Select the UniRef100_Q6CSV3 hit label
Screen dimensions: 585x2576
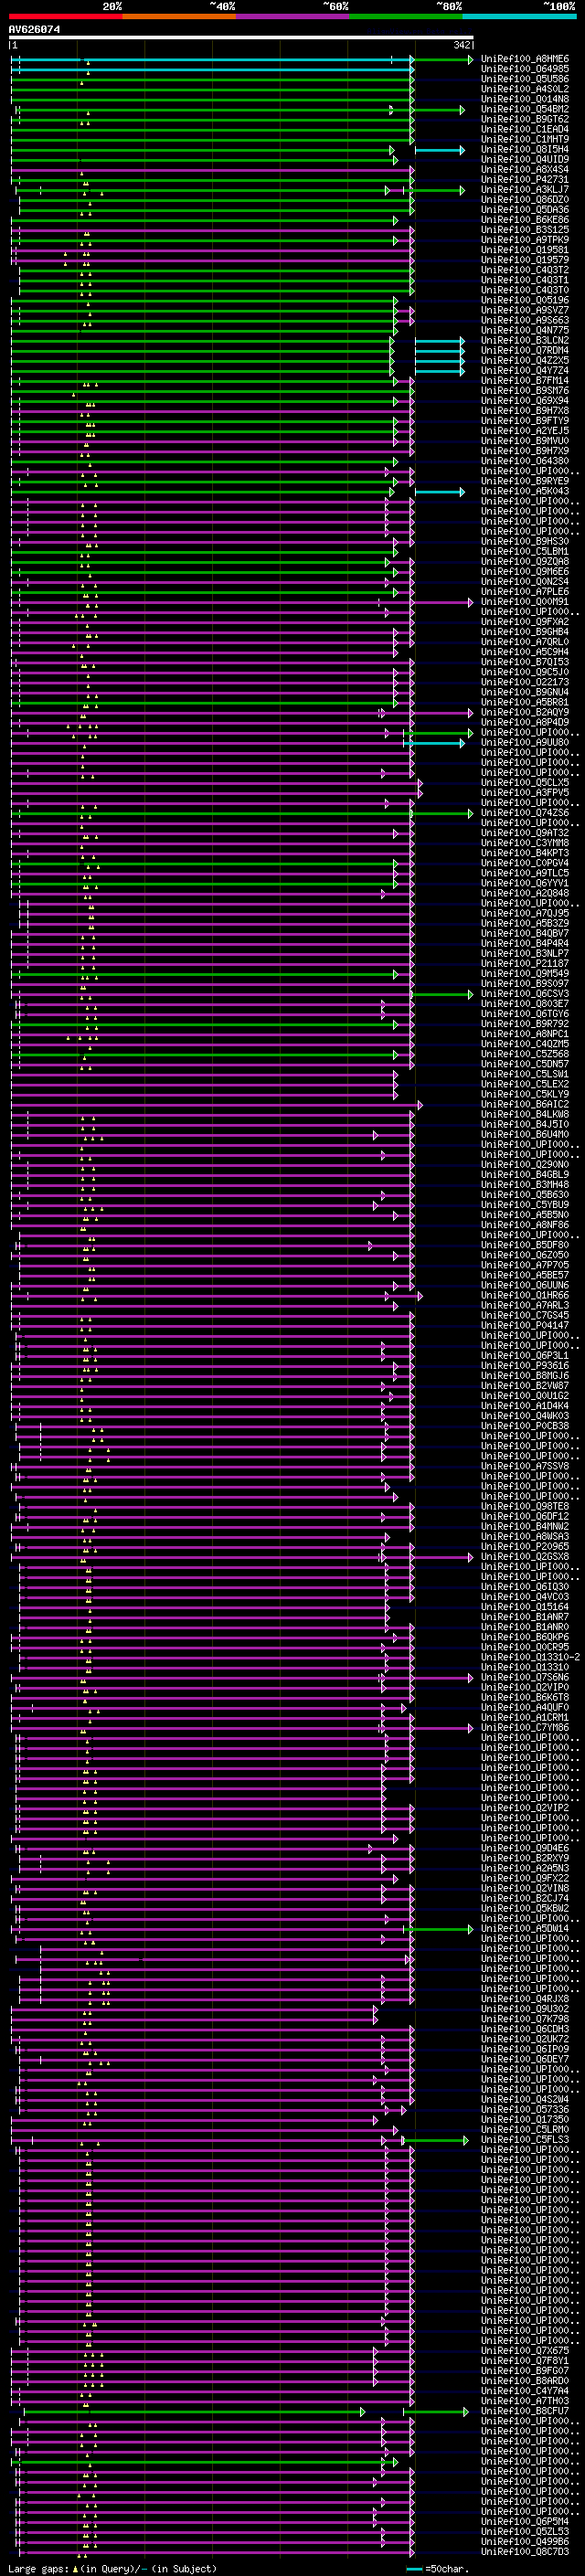coord(525,994)
